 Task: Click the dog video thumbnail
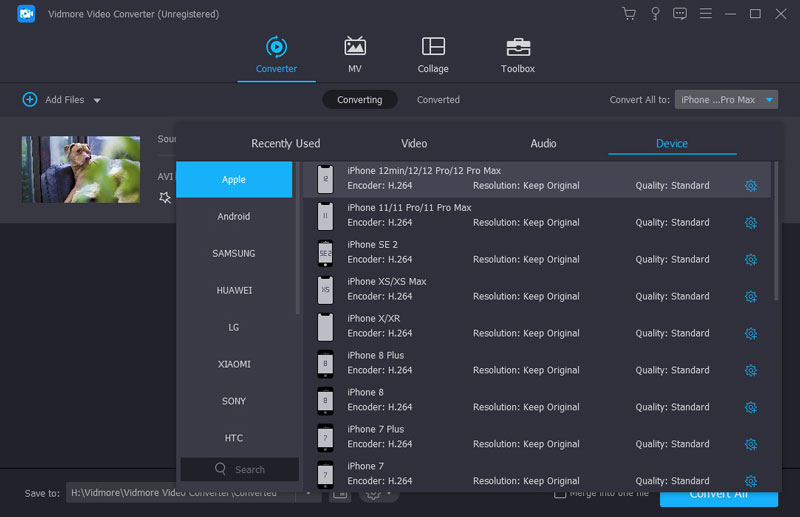point(80,169)
